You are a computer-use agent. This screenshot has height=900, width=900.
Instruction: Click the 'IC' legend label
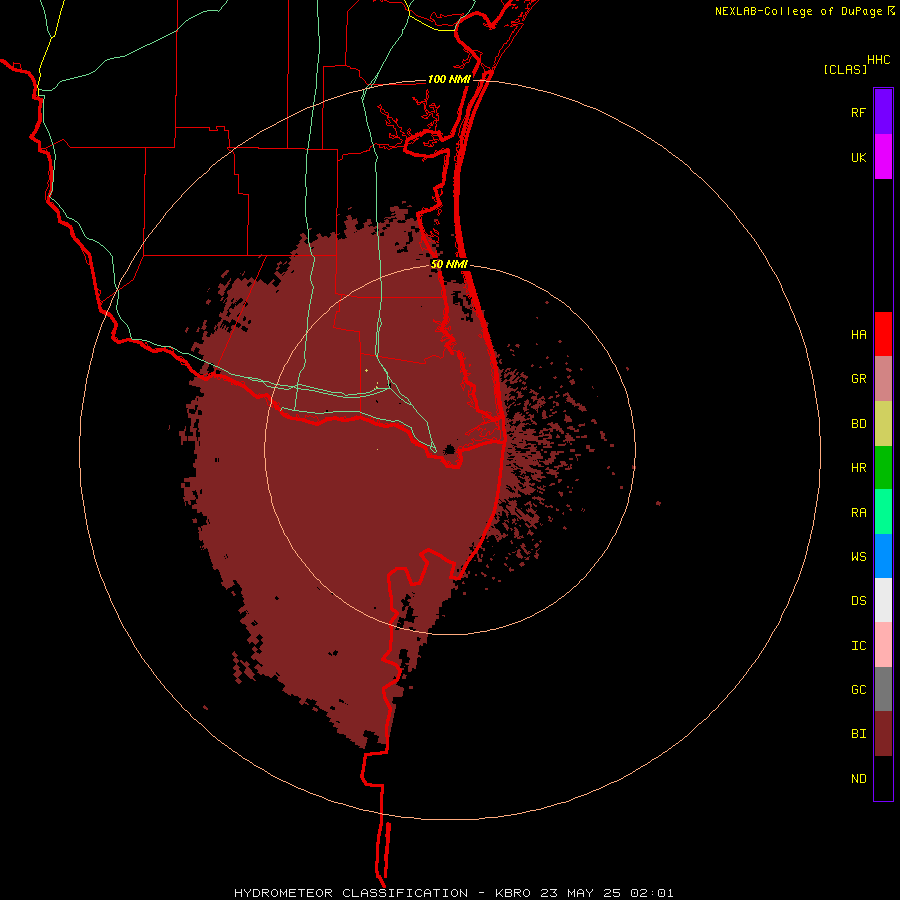[858, 645]
